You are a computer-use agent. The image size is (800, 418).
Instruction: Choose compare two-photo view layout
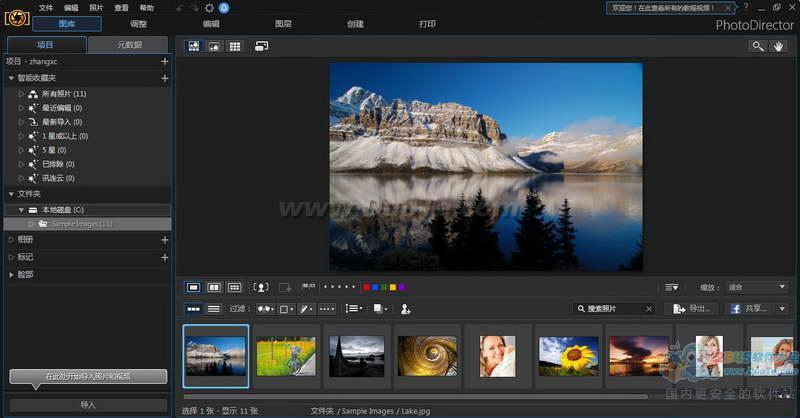coord(214,287)
